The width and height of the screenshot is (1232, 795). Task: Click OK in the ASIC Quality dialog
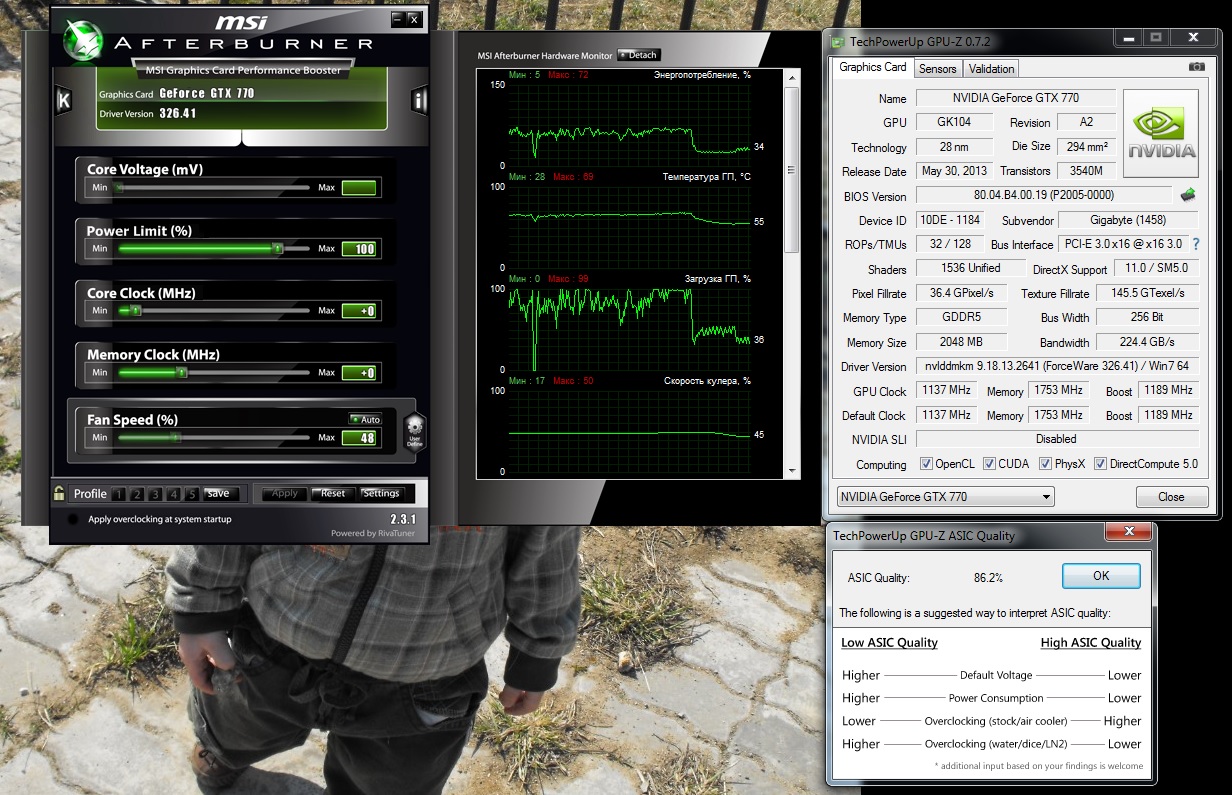1101,576
